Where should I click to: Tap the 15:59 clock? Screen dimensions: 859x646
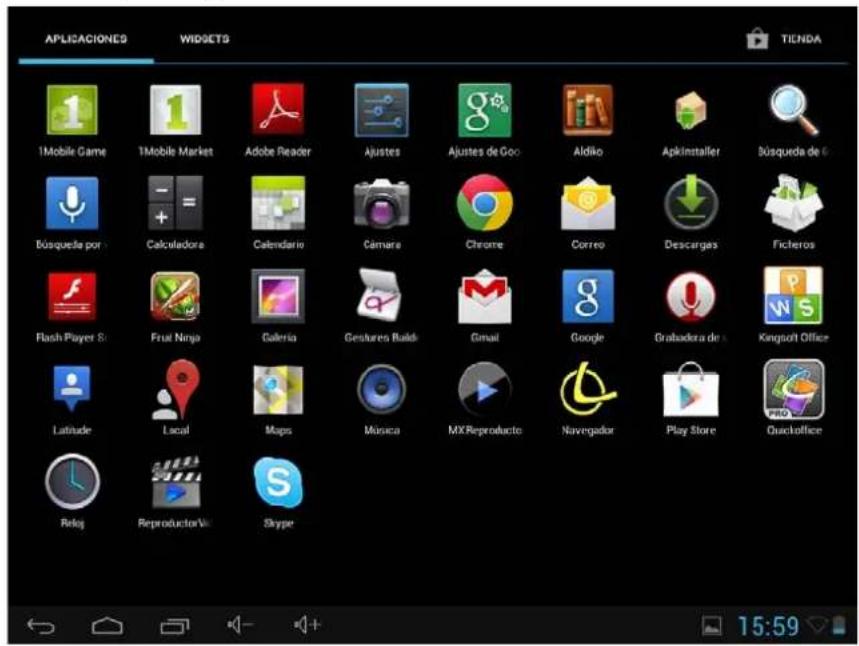(768, 626)
